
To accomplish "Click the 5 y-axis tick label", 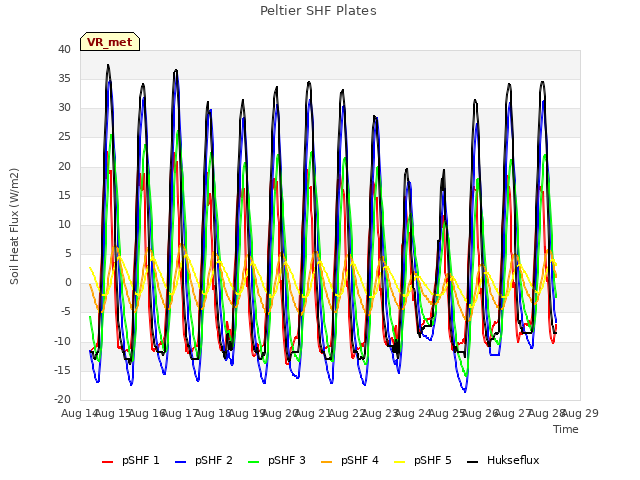I will click(x=68, y=253).
